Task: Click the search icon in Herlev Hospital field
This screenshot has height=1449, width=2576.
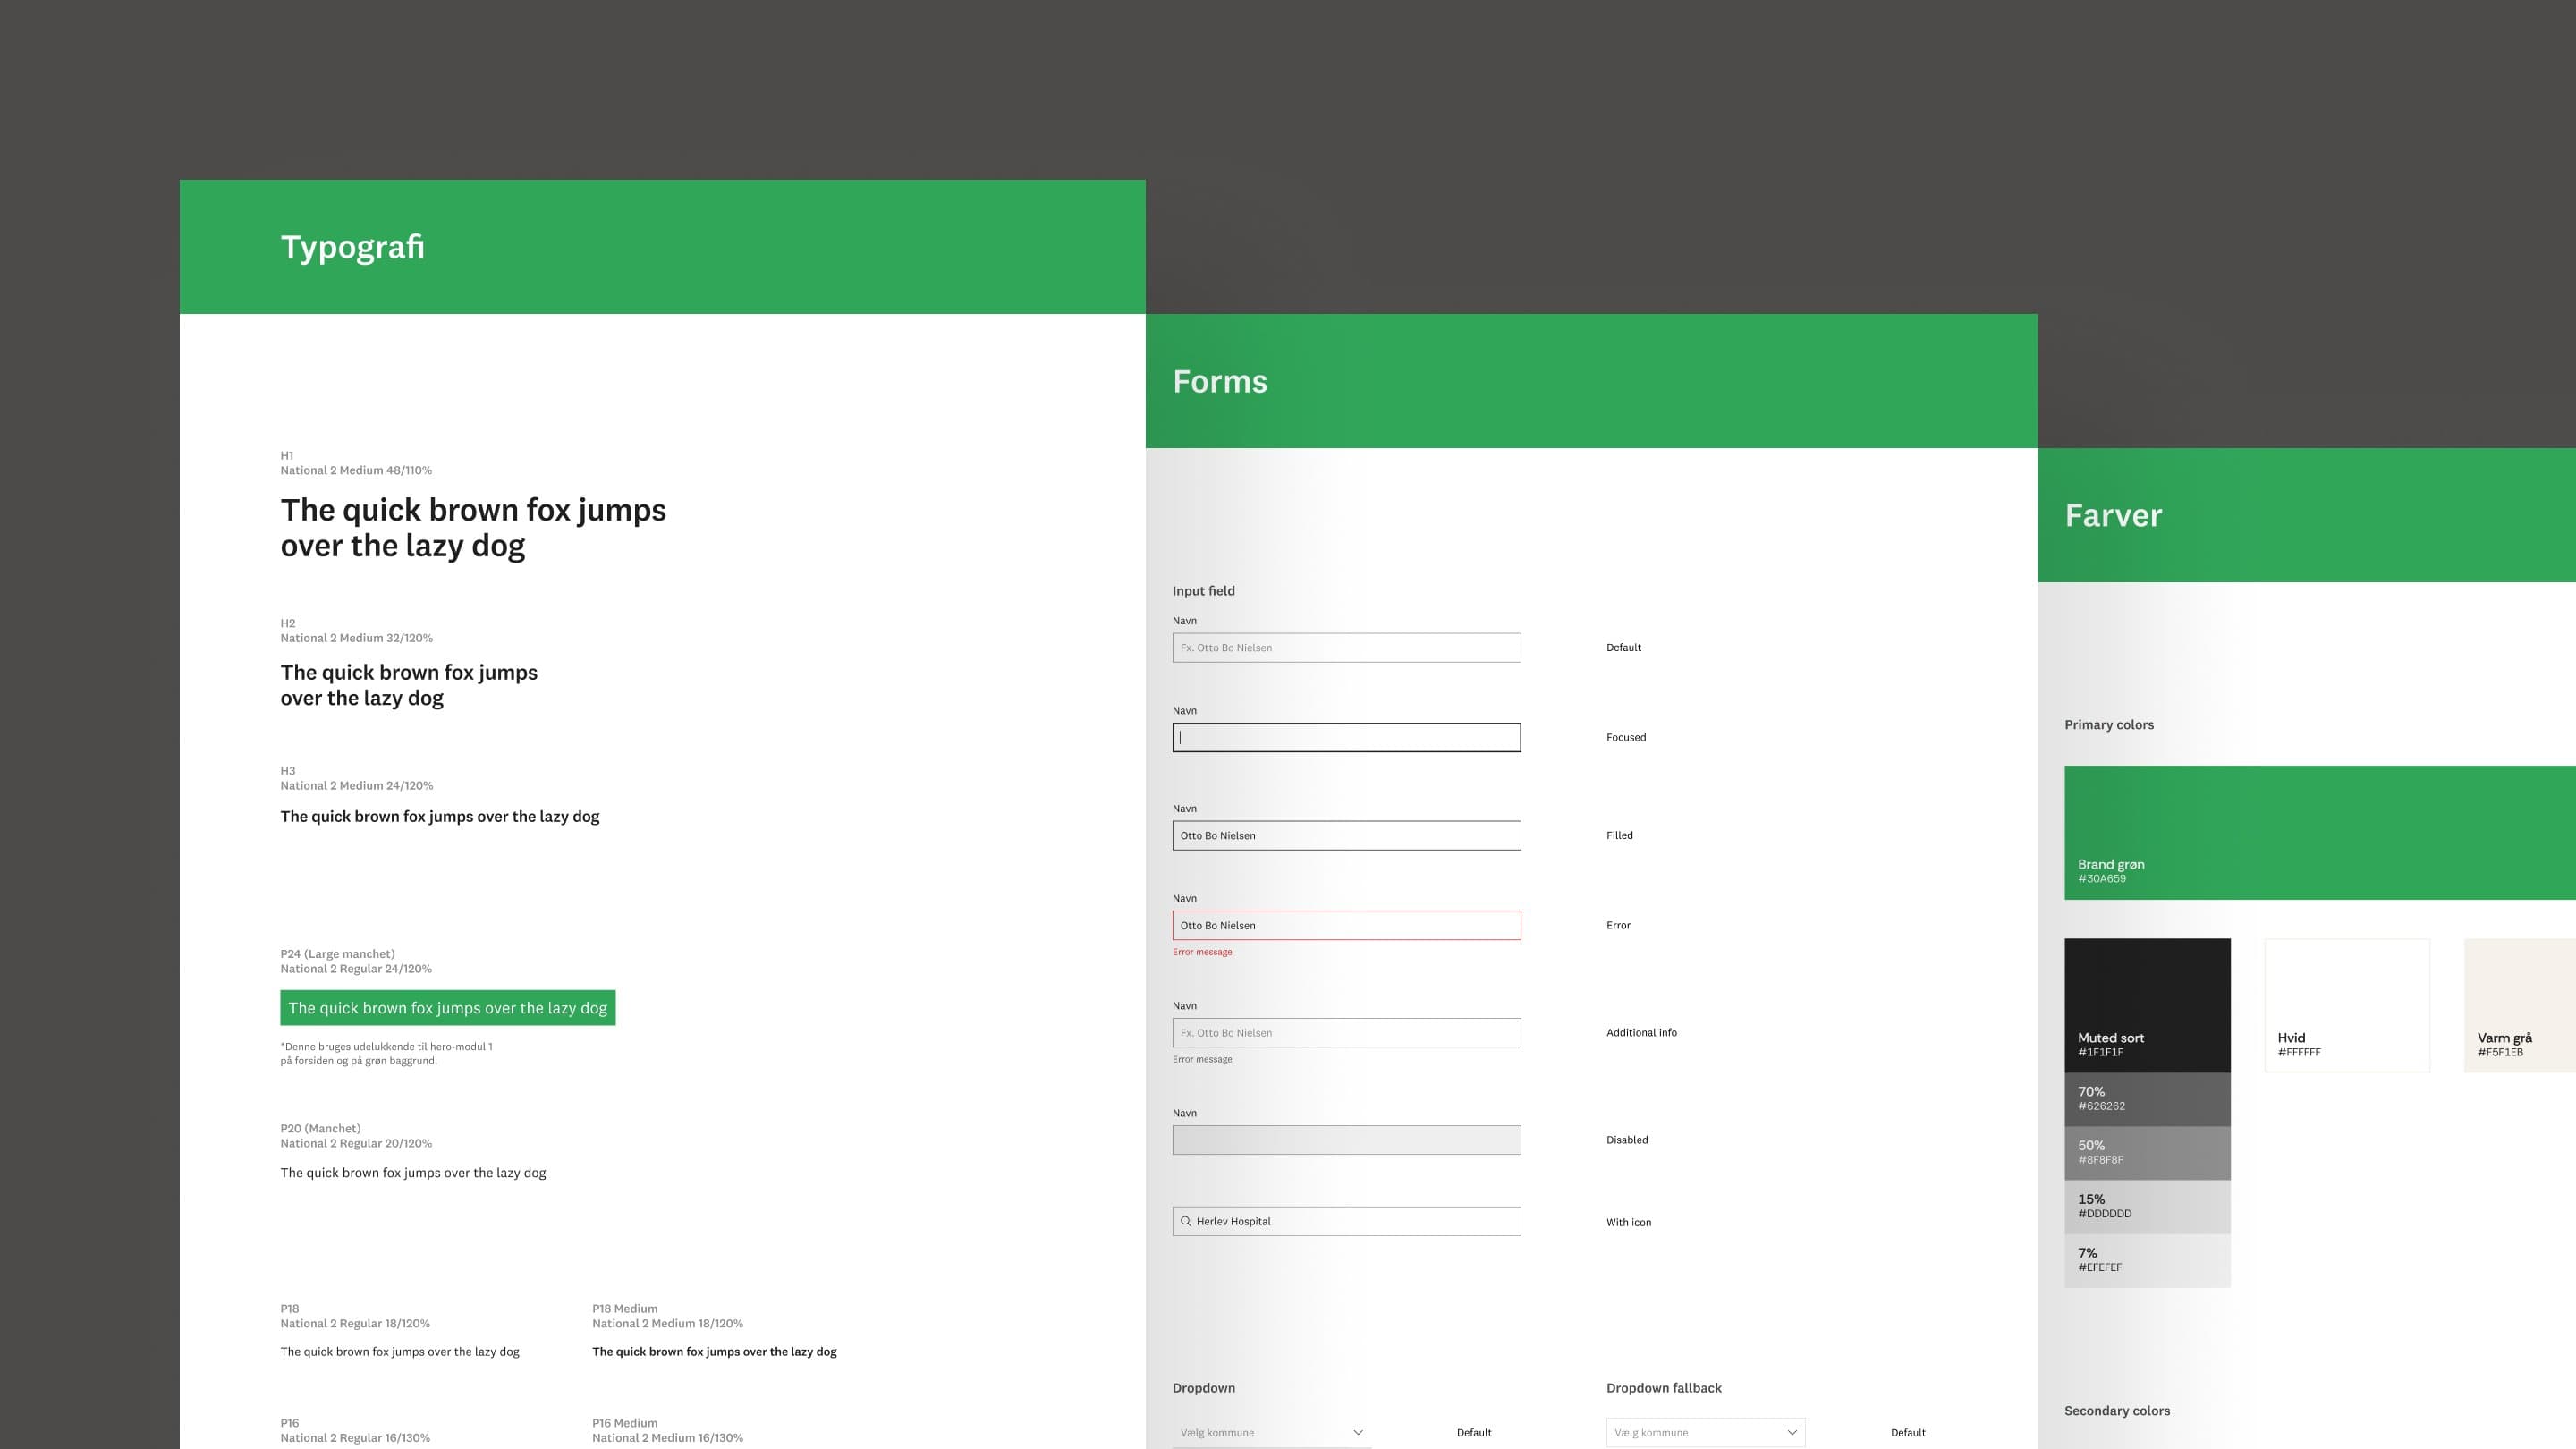Action: (x=1186, y=1221)
